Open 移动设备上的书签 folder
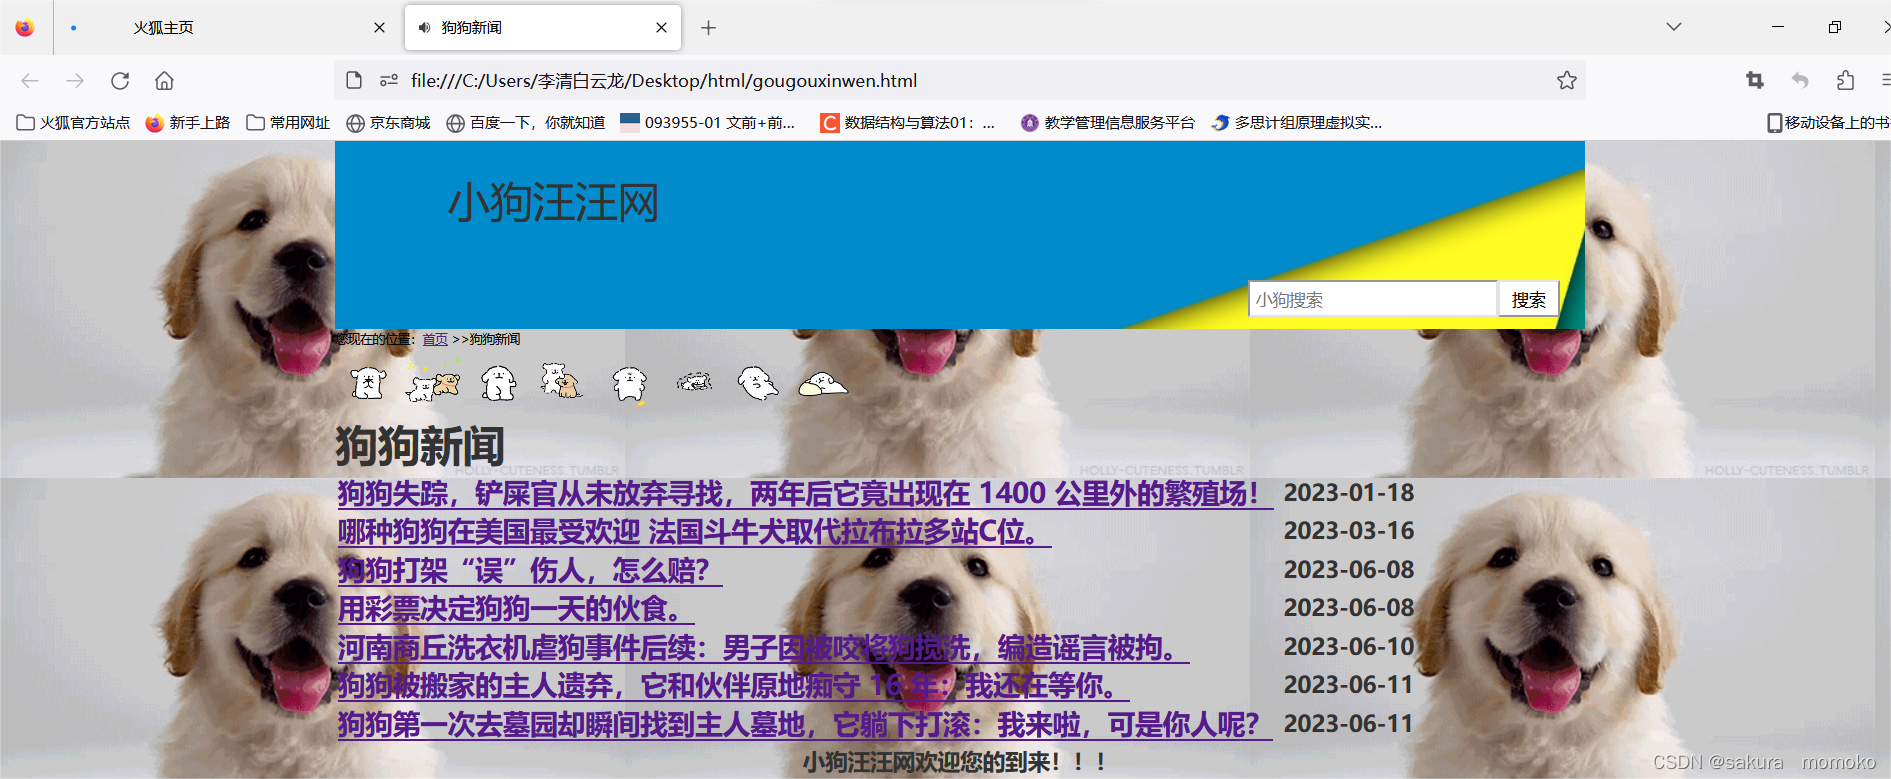 point(1828,123)
